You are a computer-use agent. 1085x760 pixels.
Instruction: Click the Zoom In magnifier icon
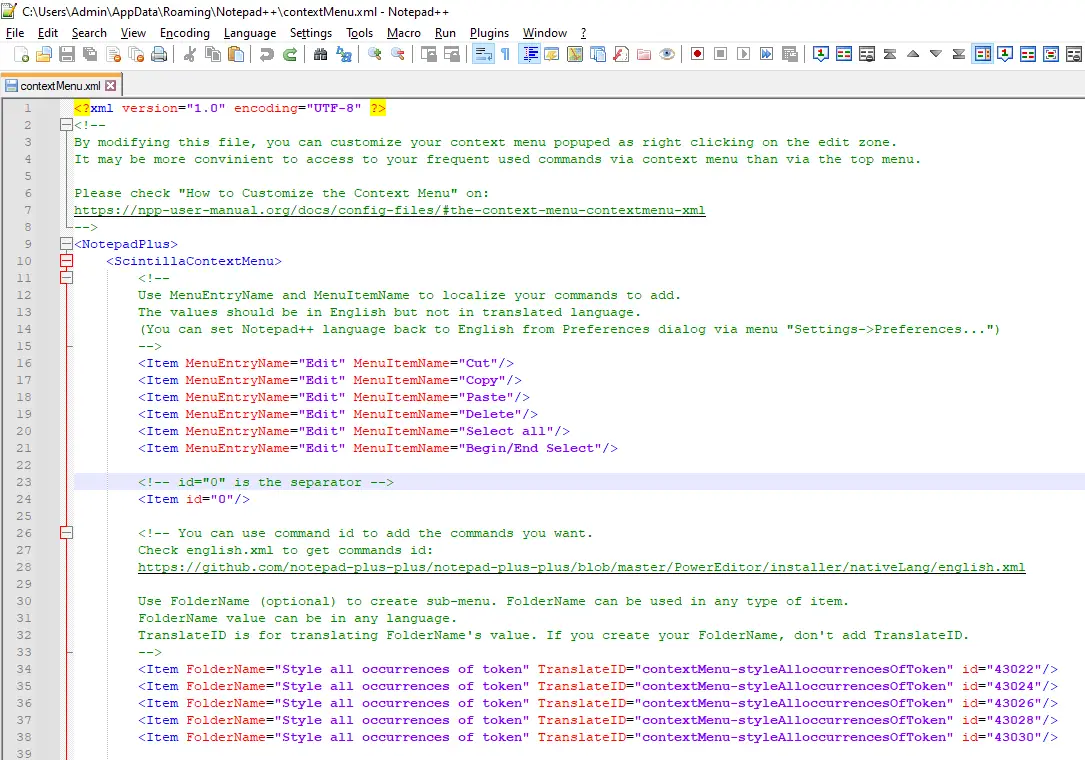pyautogui.click(x=374, y=54)
